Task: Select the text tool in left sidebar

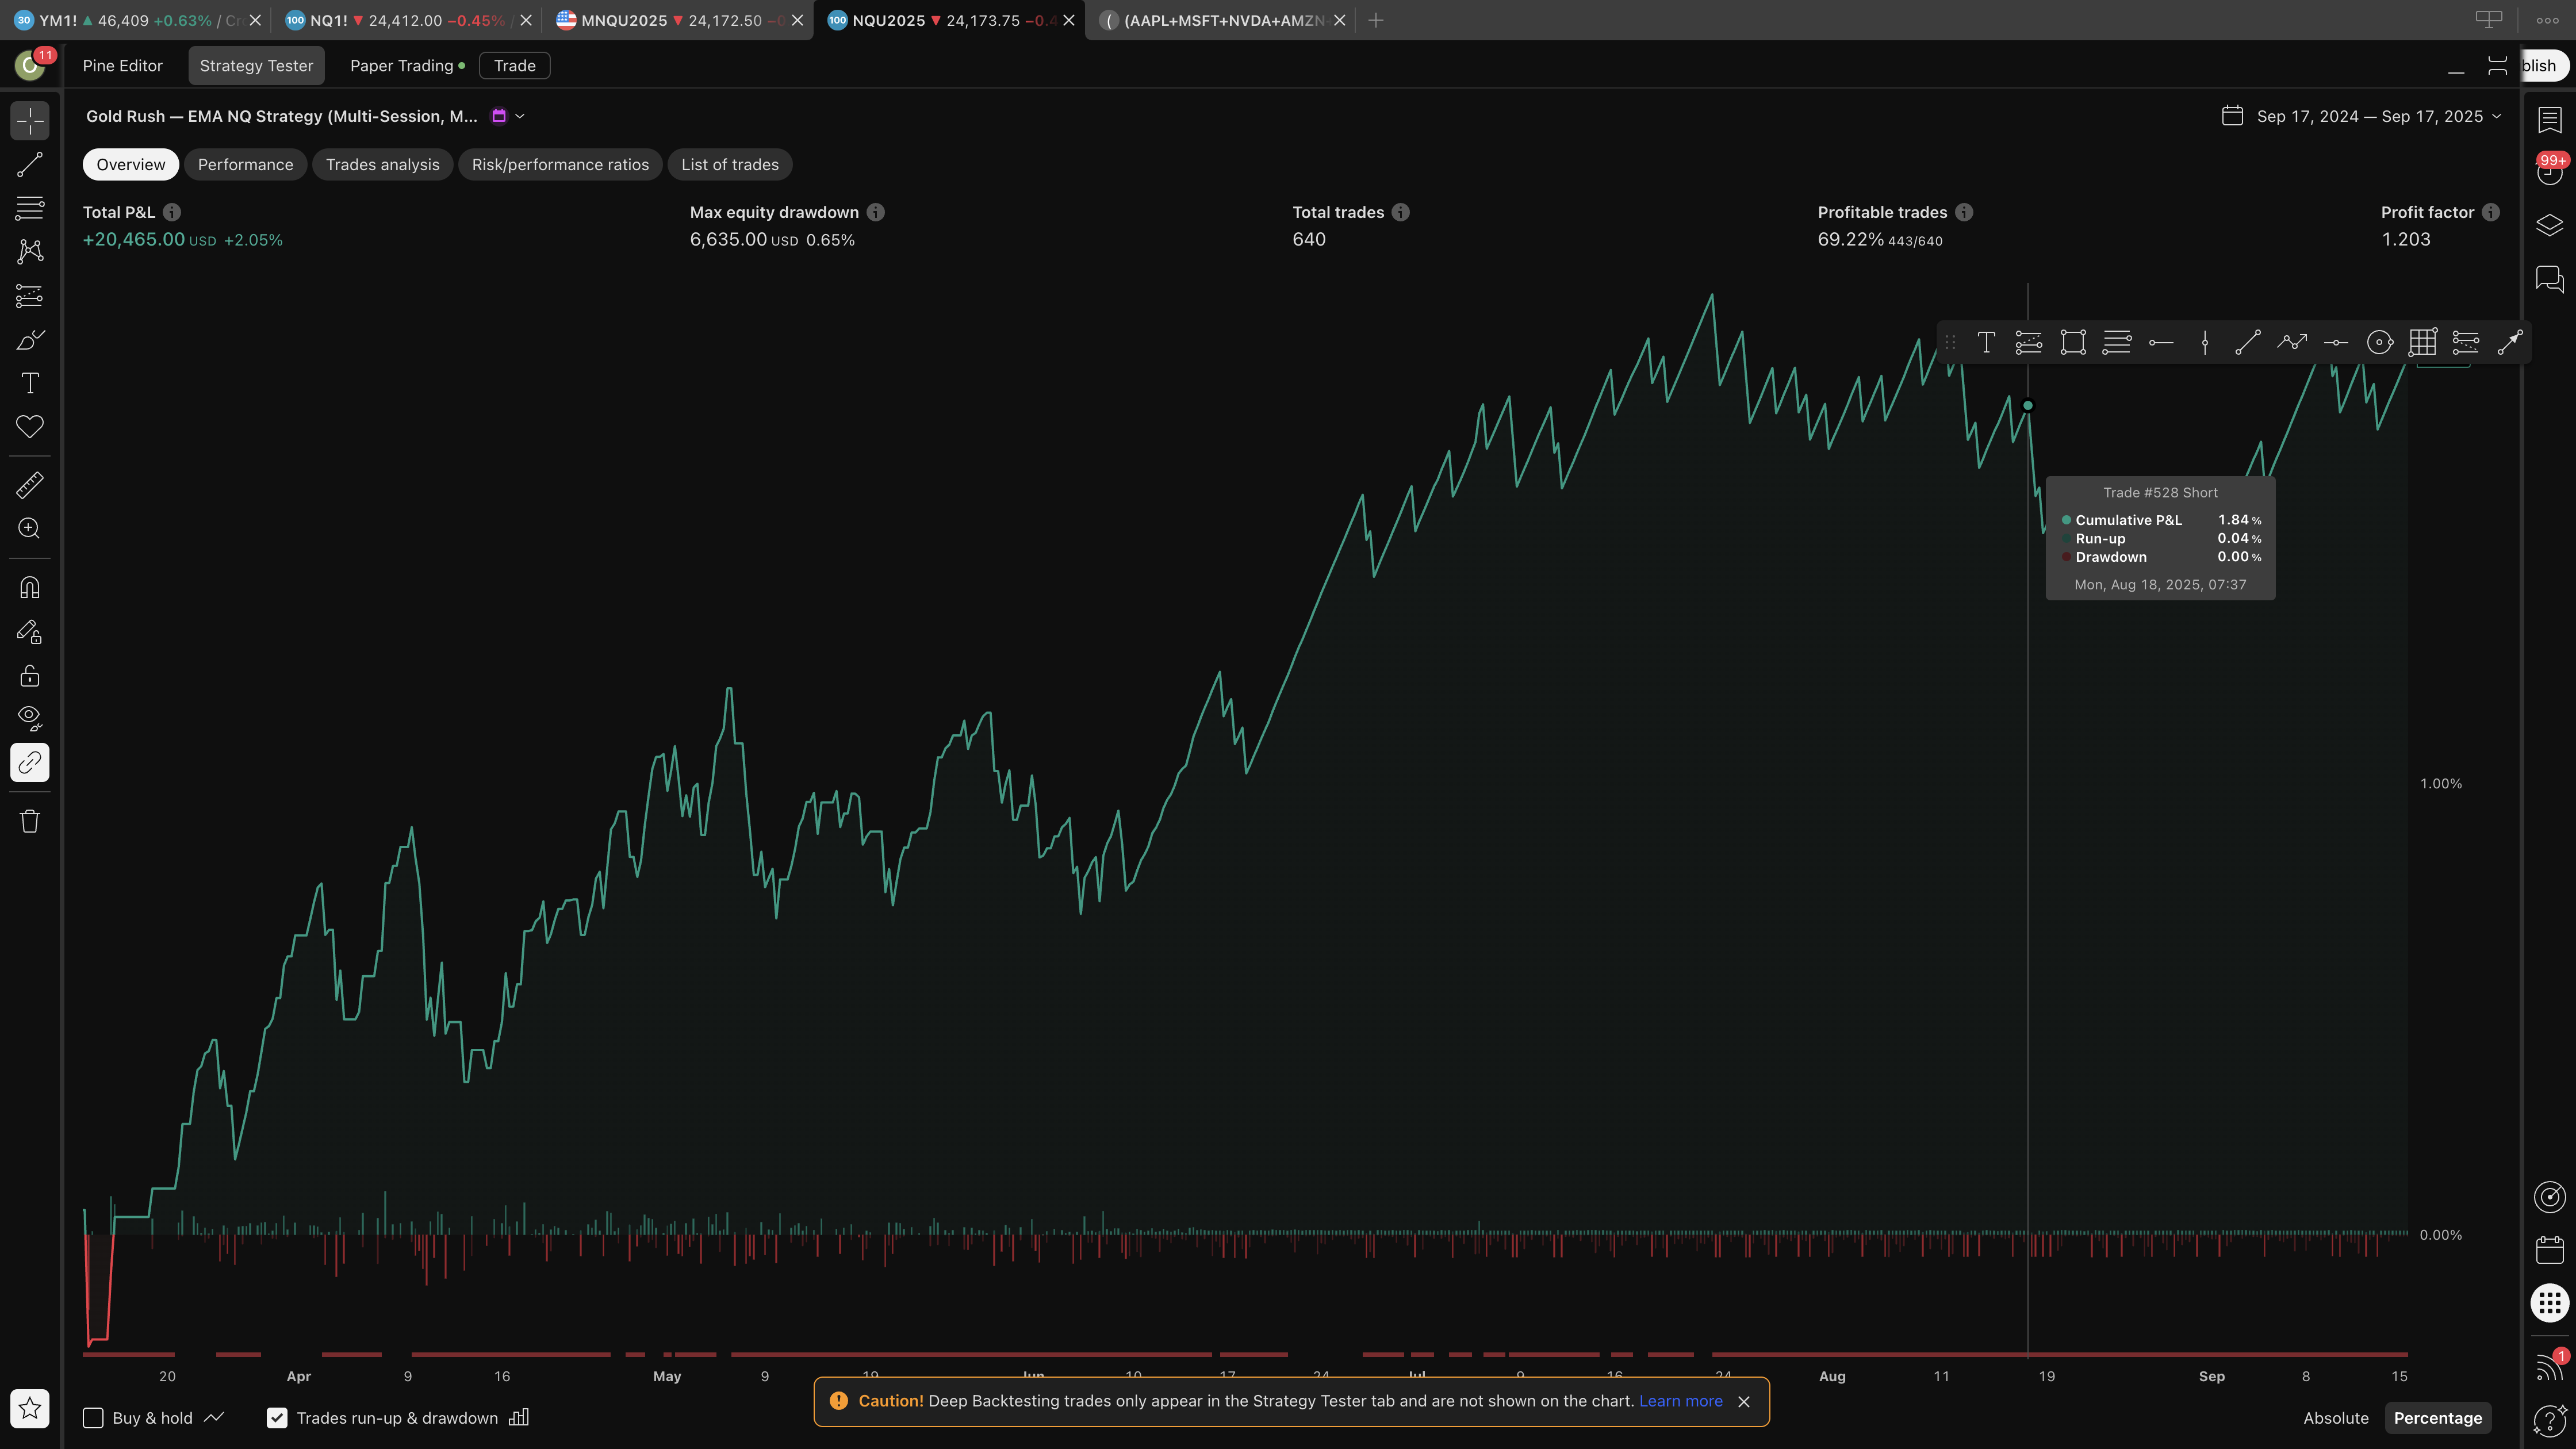Action: [x=30, y=383]
